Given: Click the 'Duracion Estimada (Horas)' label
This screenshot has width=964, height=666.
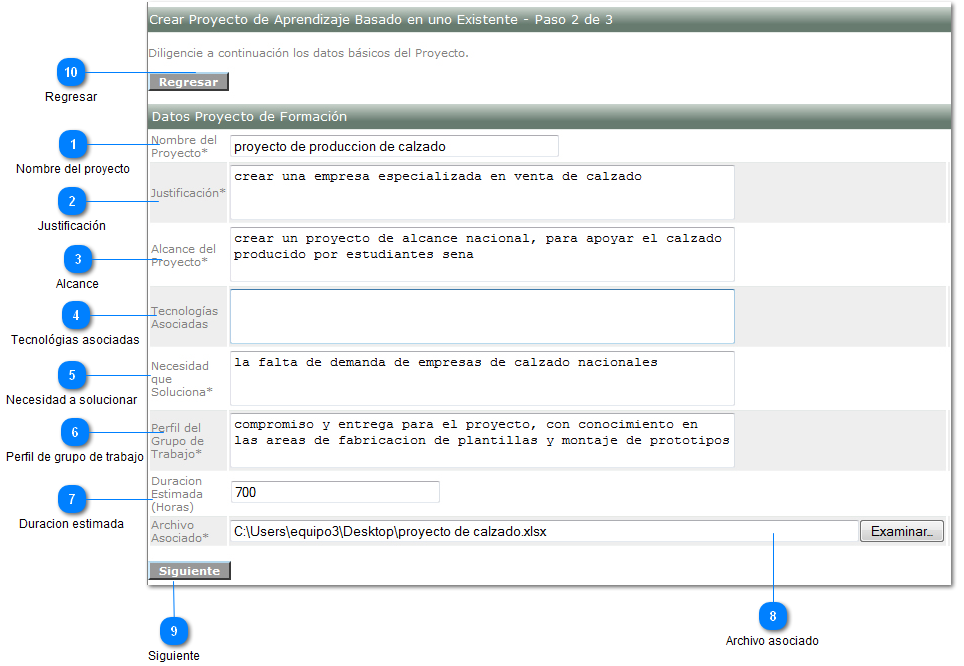Looking at the screenshot, I should [x=177, y=494].
